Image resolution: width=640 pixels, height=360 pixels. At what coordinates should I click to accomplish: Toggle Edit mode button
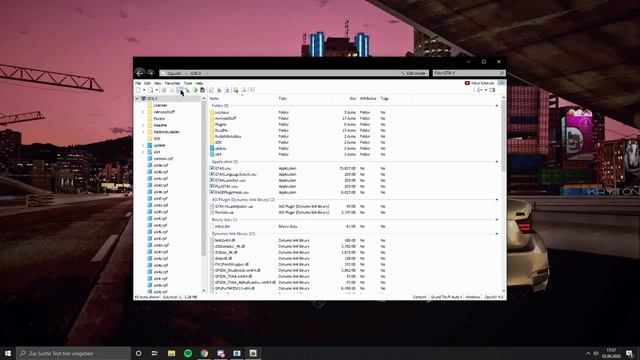coord(413,73)
